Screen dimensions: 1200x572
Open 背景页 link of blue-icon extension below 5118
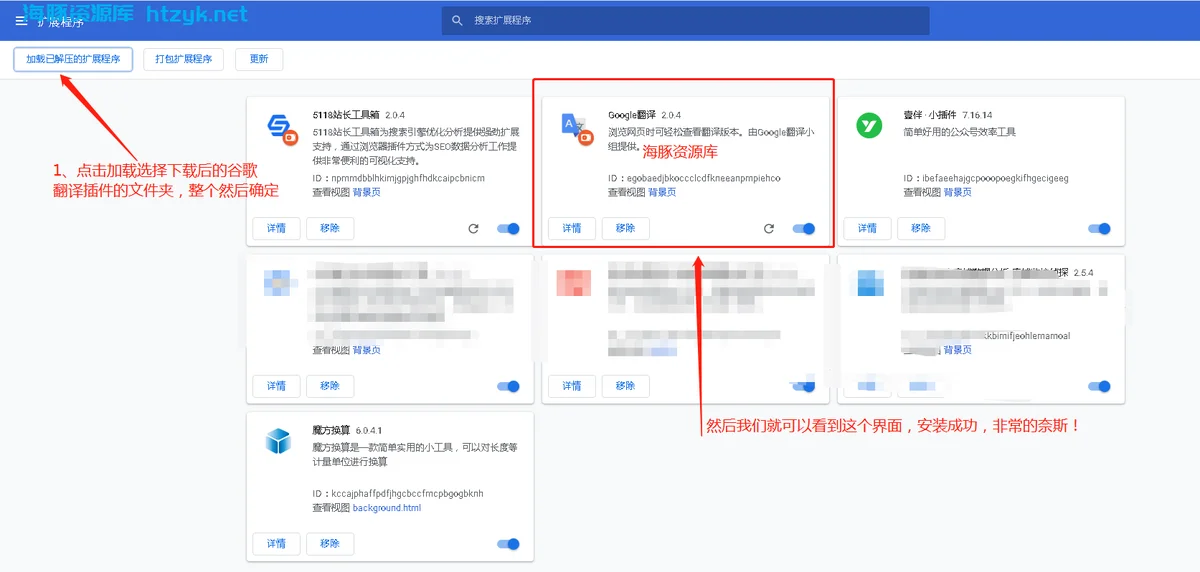(x=367, y=350)
